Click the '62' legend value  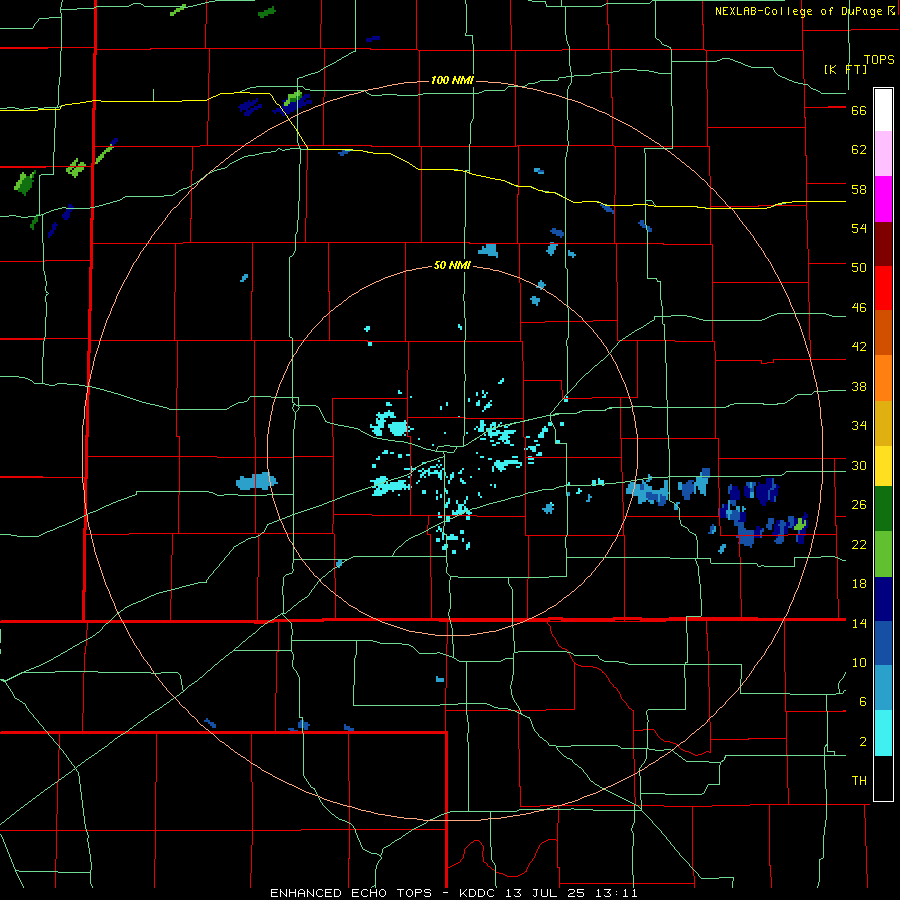(x=859, y=150)
